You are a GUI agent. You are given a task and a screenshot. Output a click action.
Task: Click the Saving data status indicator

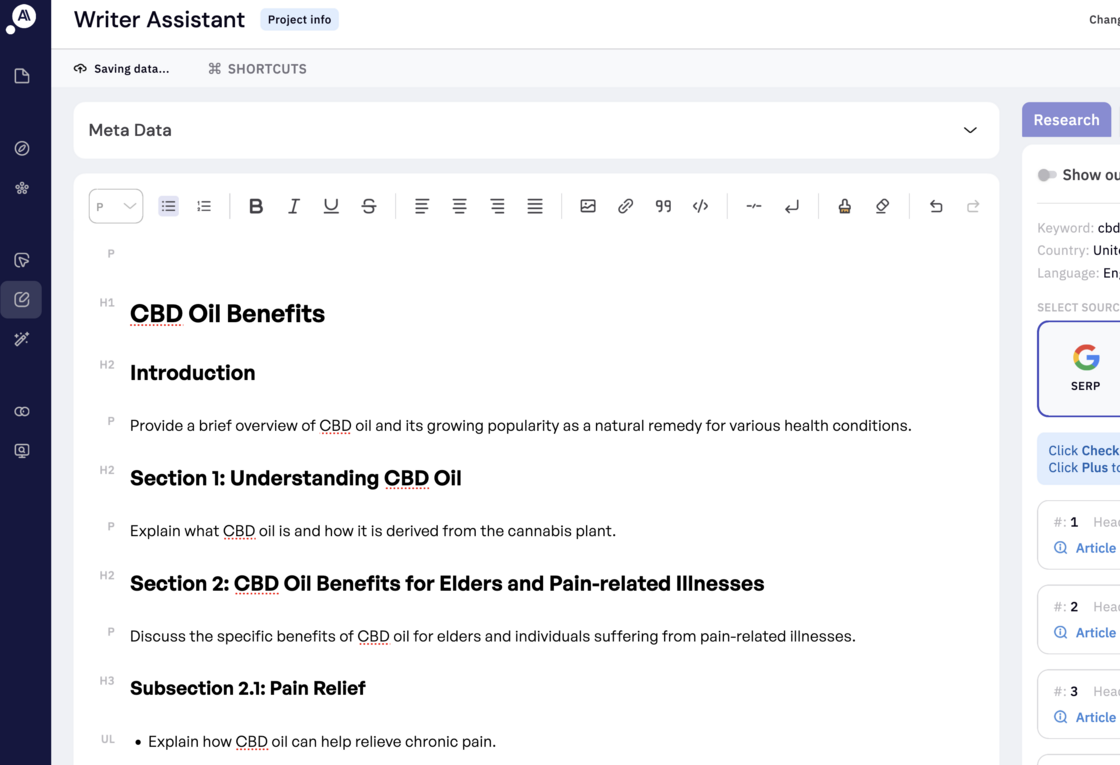121,69
